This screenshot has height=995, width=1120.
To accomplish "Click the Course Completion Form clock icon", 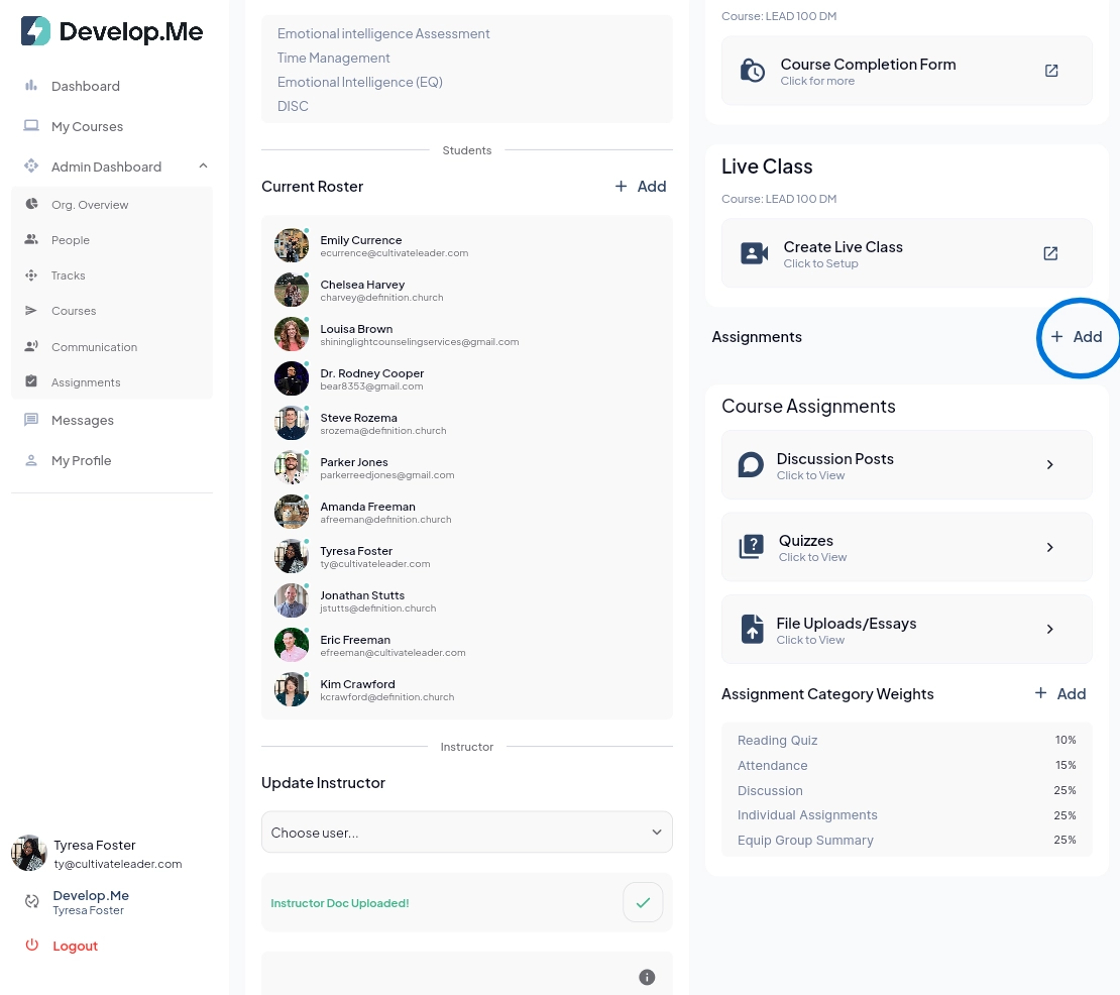I will [x=751, y=71].
